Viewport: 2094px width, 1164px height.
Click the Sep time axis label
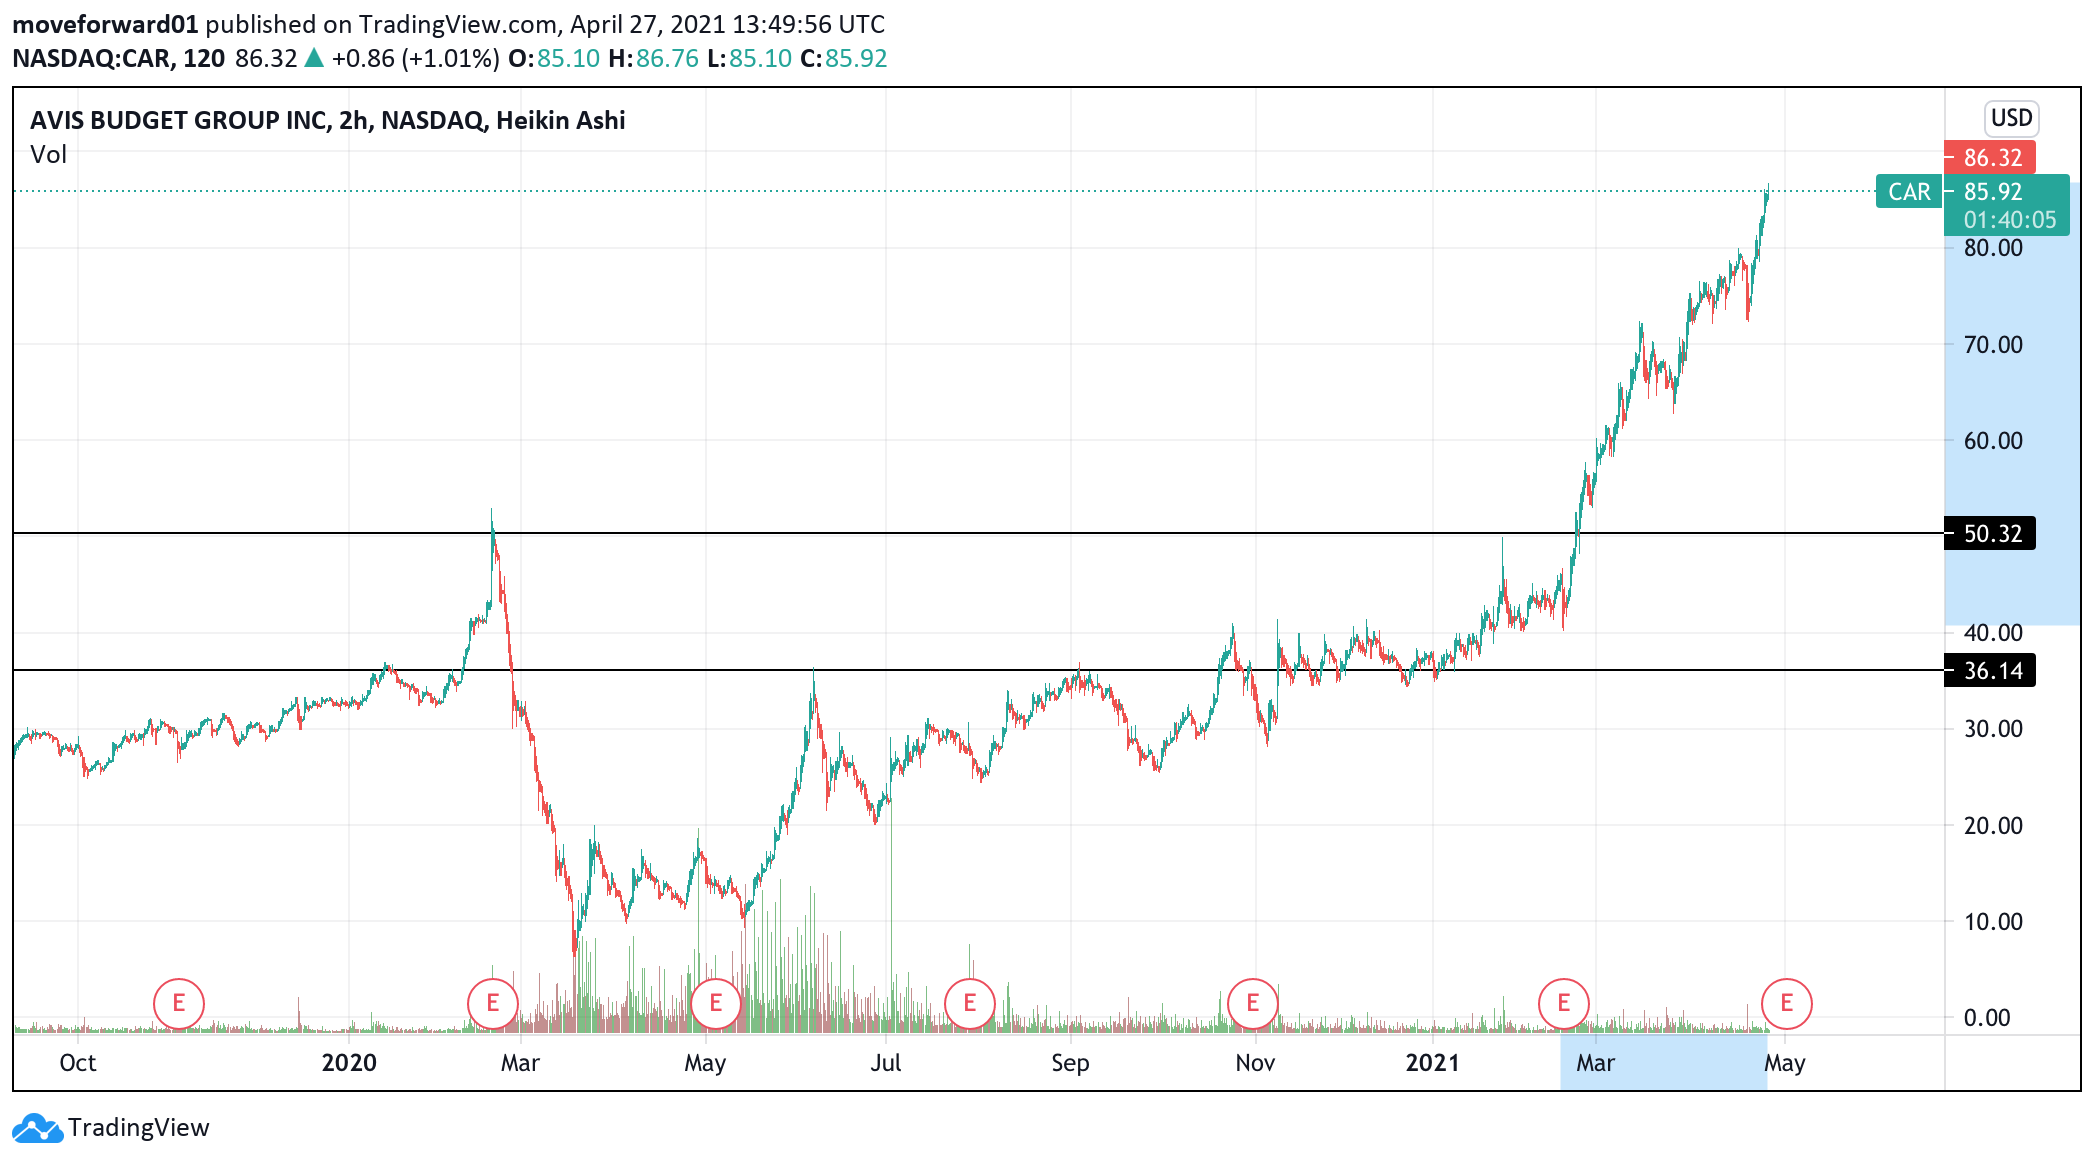click(1070, 1063)
